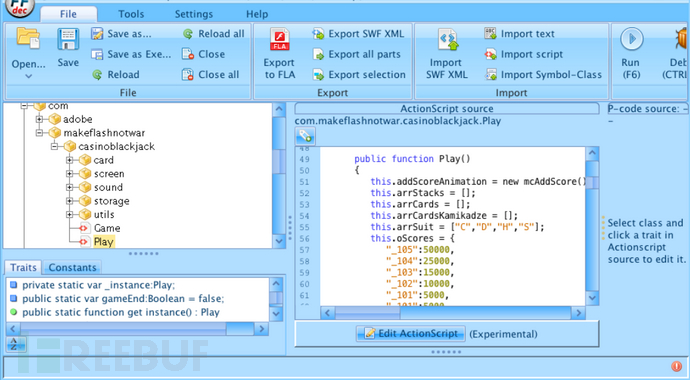
Task: Click Import text
Action: [519, 34]
